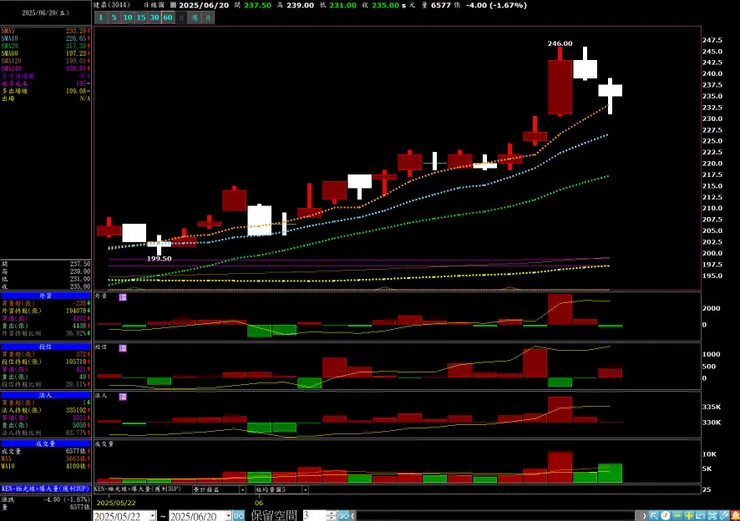The width and height of the screenshot is (740, 521).
Task: Open the end date 2025/06/20 dropdown
Action: point(228,516)
